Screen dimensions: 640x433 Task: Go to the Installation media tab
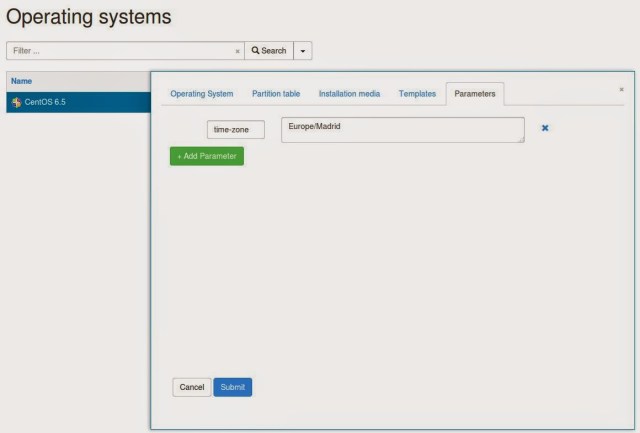pyautogui.click(x=349, y=94)
